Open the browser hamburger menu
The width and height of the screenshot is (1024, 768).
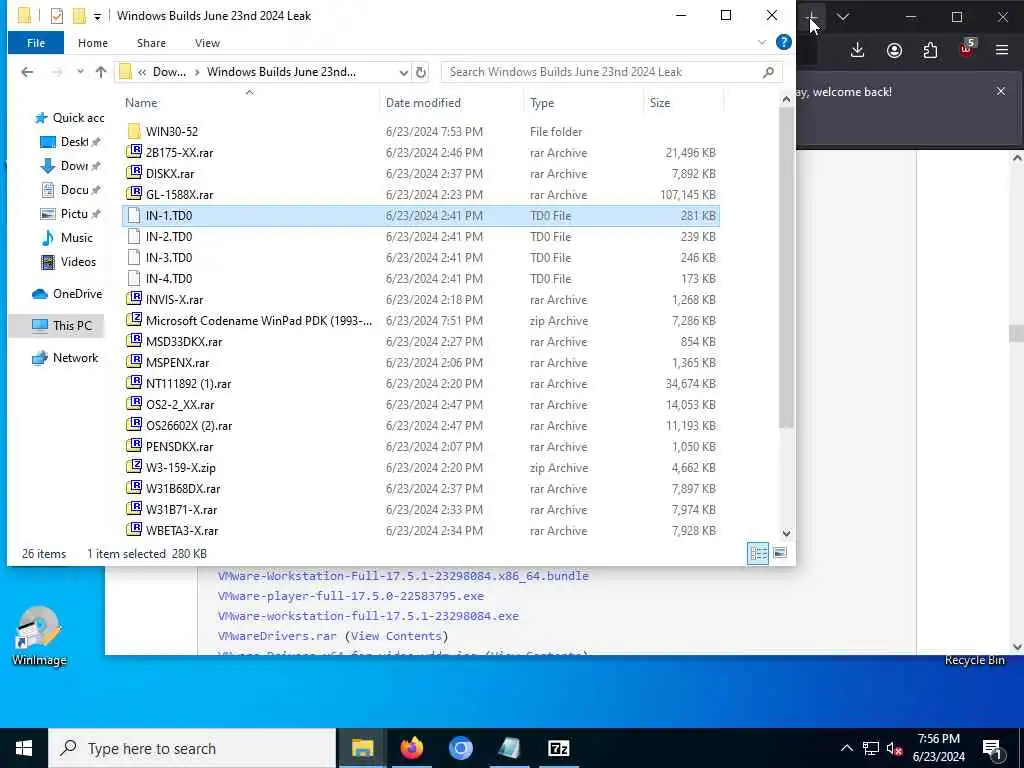1002,50
